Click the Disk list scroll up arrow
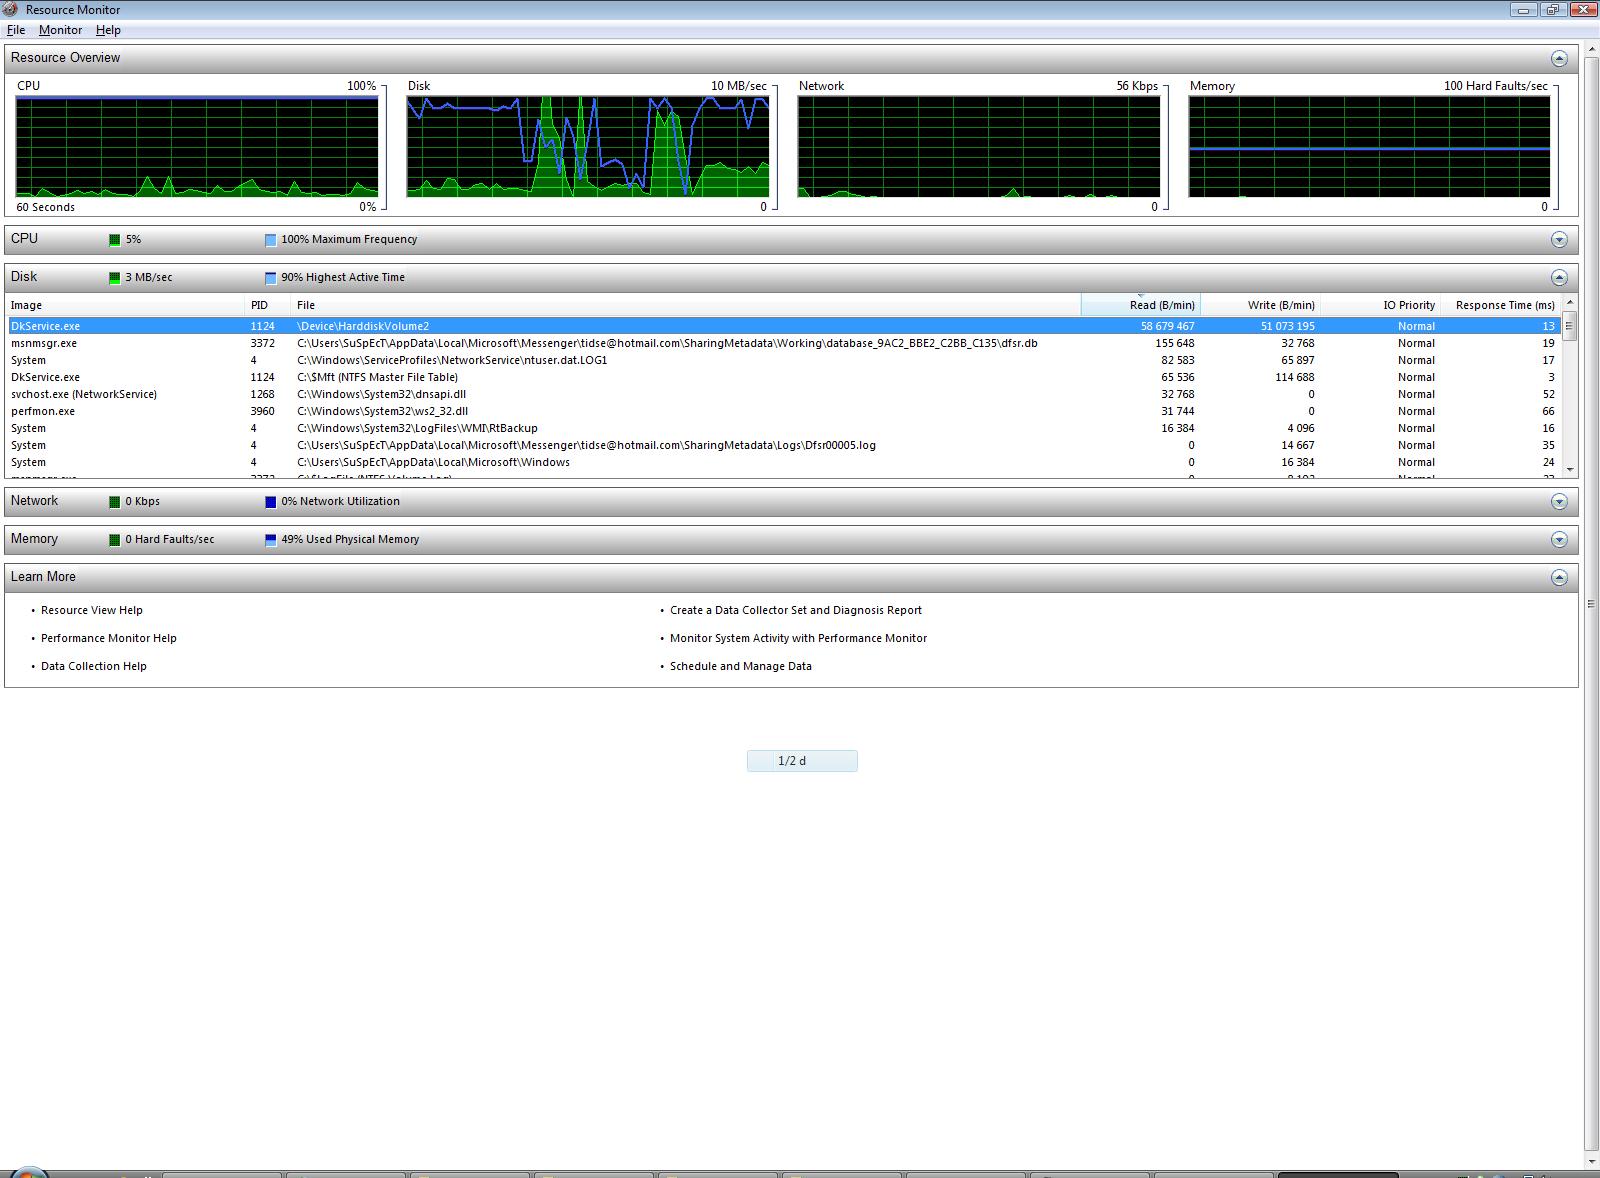 coord(1569,302)
